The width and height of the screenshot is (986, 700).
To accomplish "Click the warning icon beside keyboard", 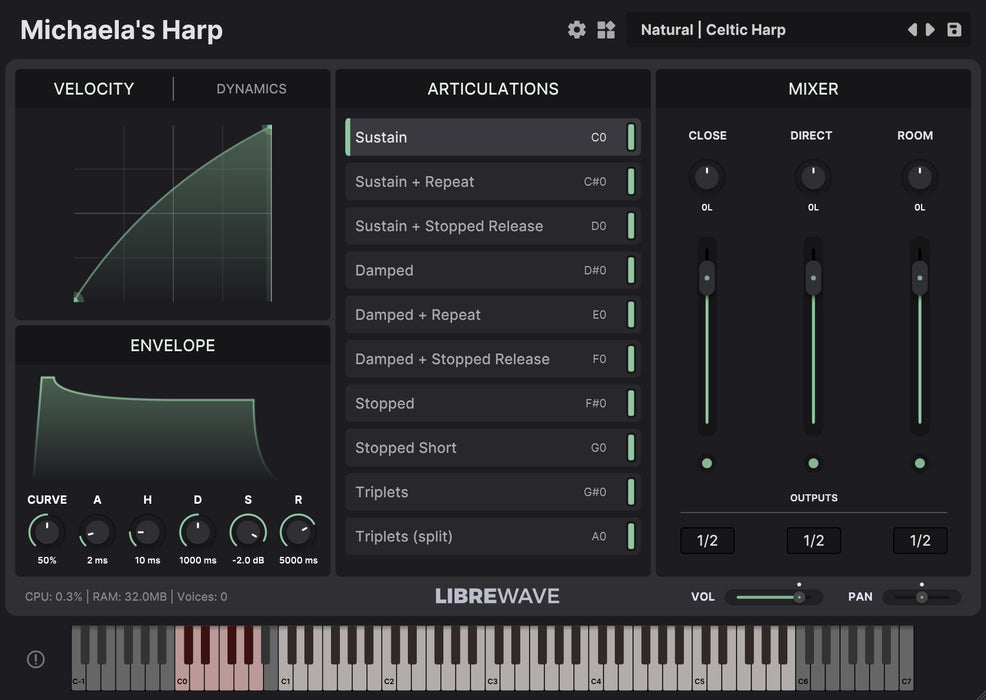I will [x=36, y=659].
